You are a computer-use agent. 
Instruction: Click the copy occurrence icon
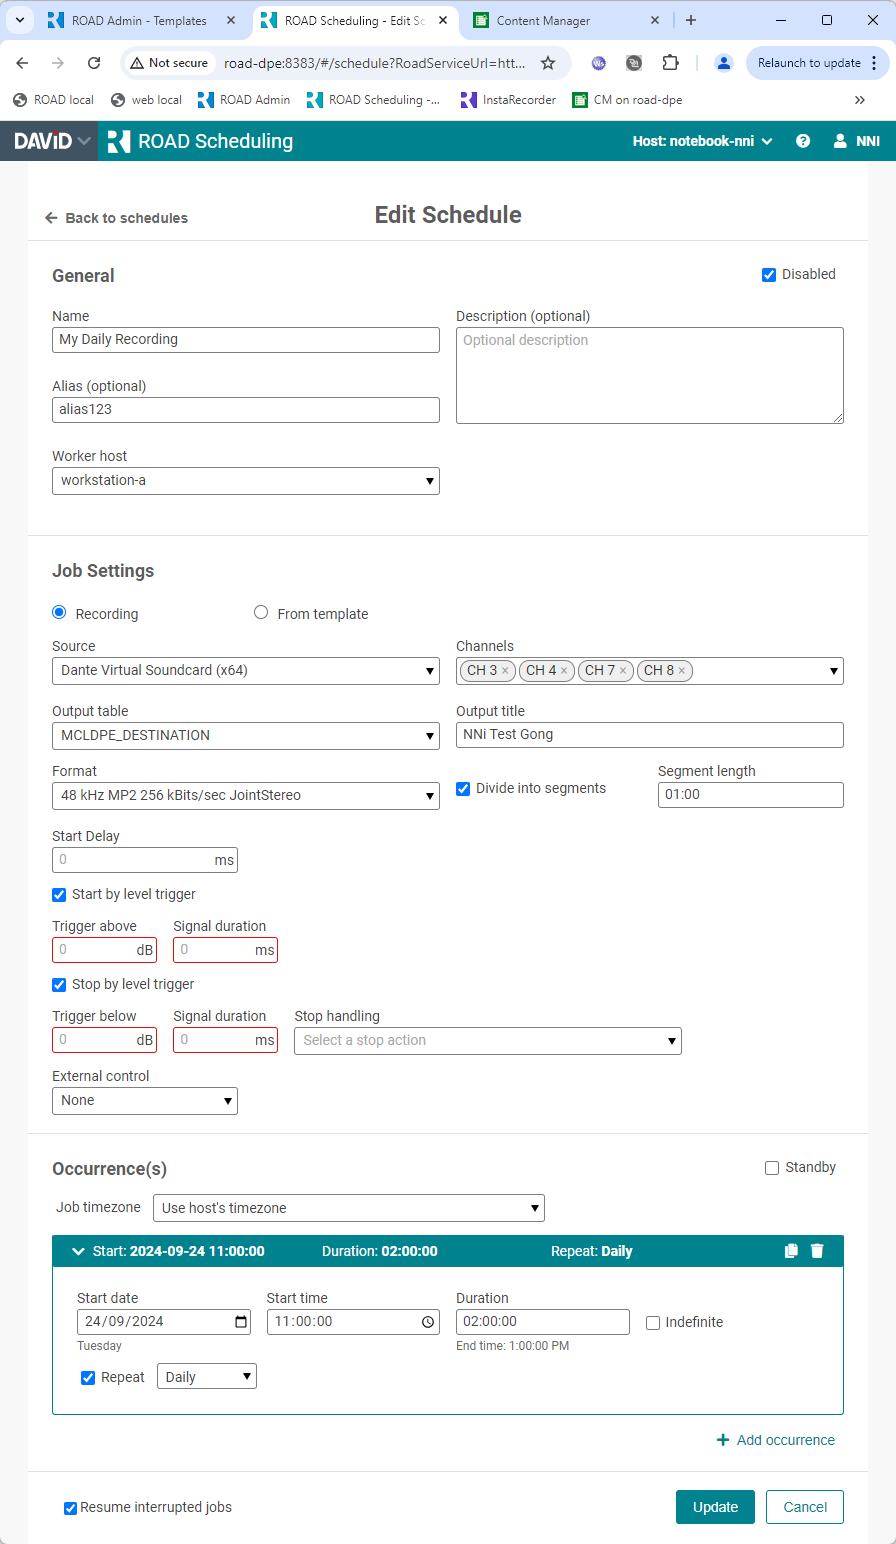coord(791,1251)
